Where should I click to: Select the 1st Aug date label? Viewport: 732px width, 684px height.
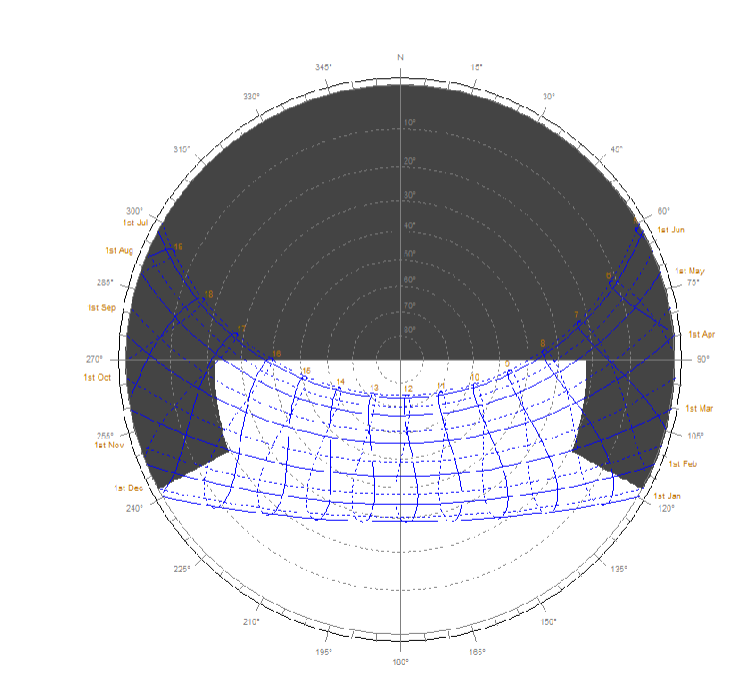119,250
